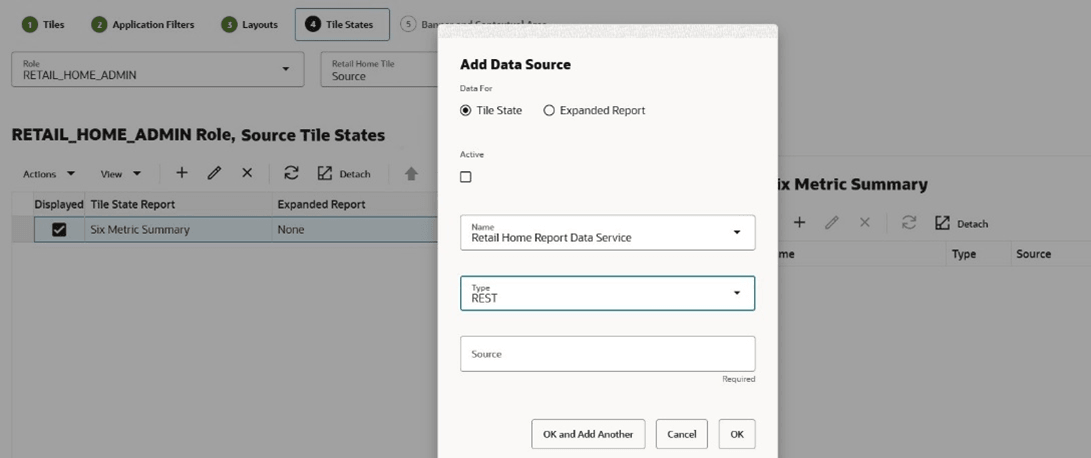Viewport: 1091px width, 458px height.
Task: Refresh the Six Metric Summary data sources
Action: 909,223
